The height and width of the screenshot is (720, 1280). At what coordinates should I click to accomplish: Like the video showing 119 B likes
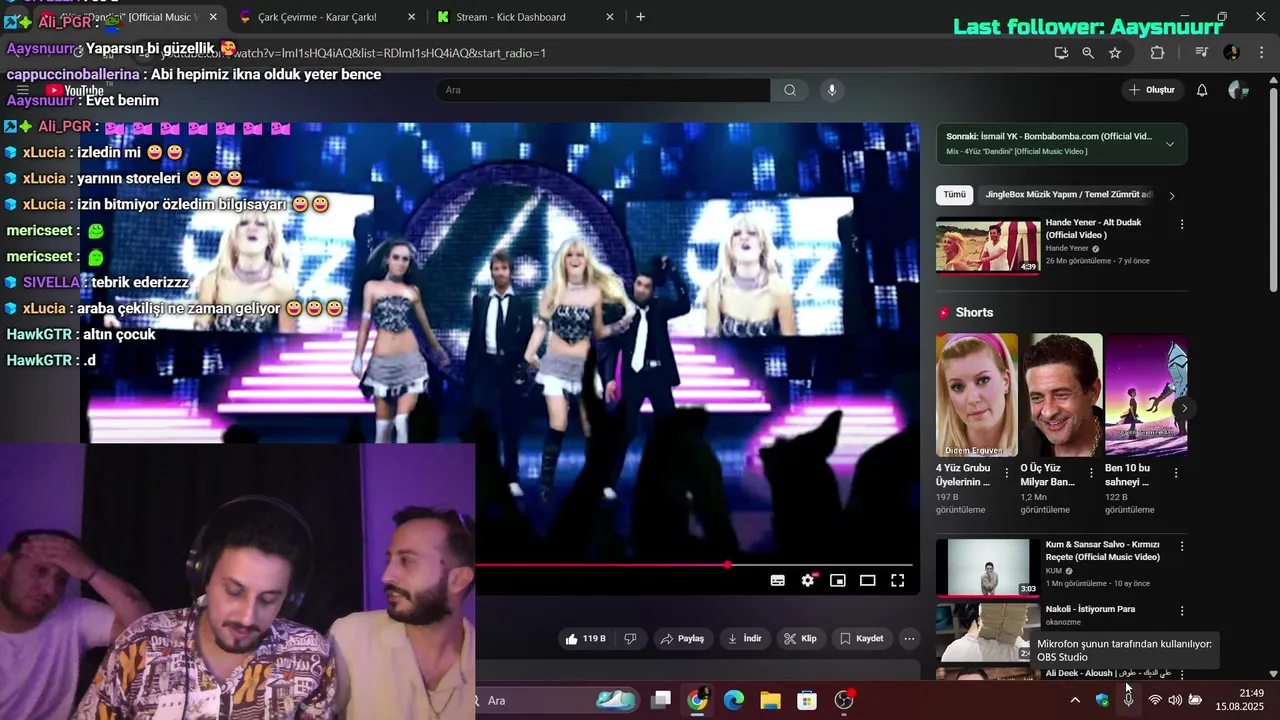point(585,639)
